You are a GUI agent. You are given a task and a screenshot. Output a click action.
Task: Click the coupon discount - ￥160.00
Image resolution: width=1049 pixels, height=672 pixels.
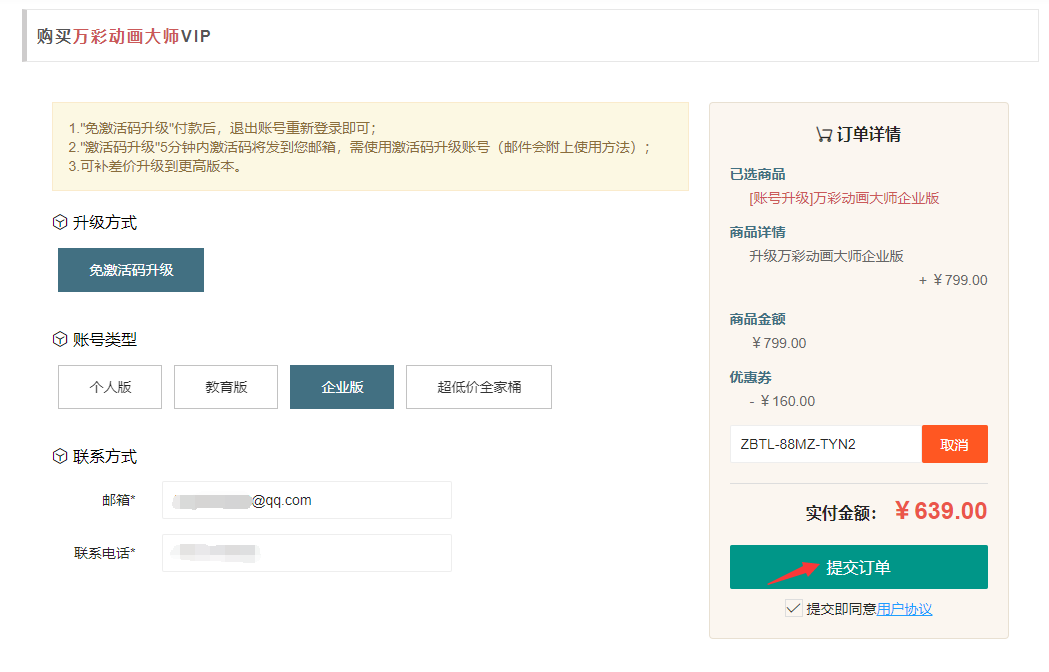(782, 401)
